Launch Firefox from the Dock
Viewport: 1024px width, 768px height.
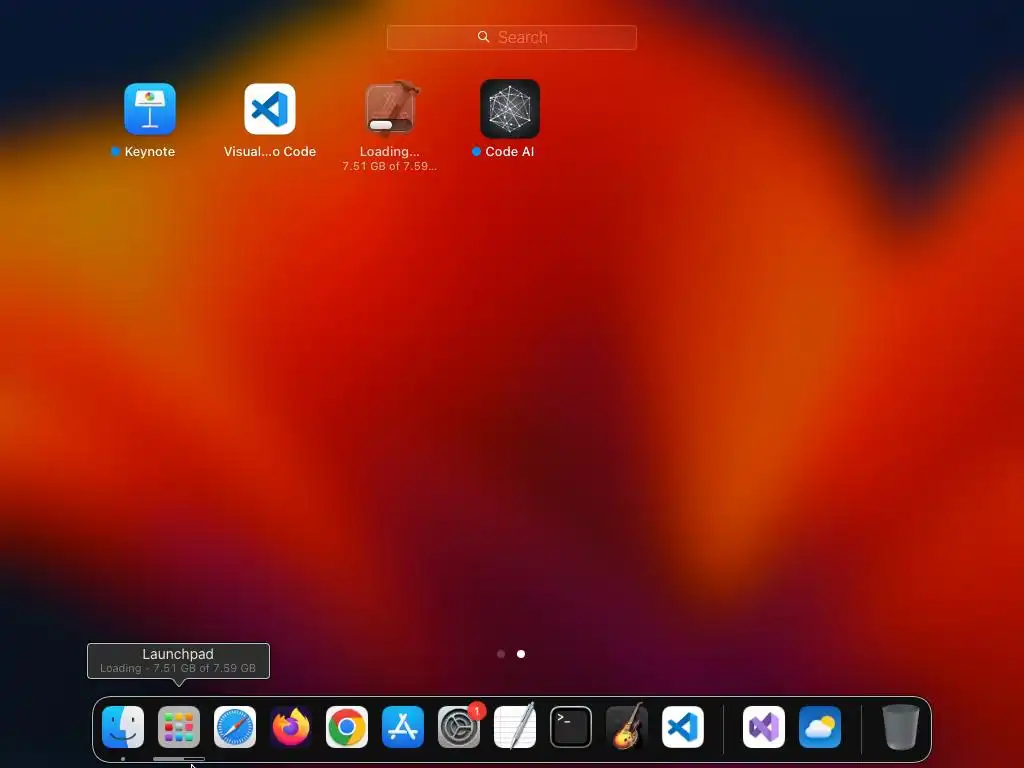point(291,727)
